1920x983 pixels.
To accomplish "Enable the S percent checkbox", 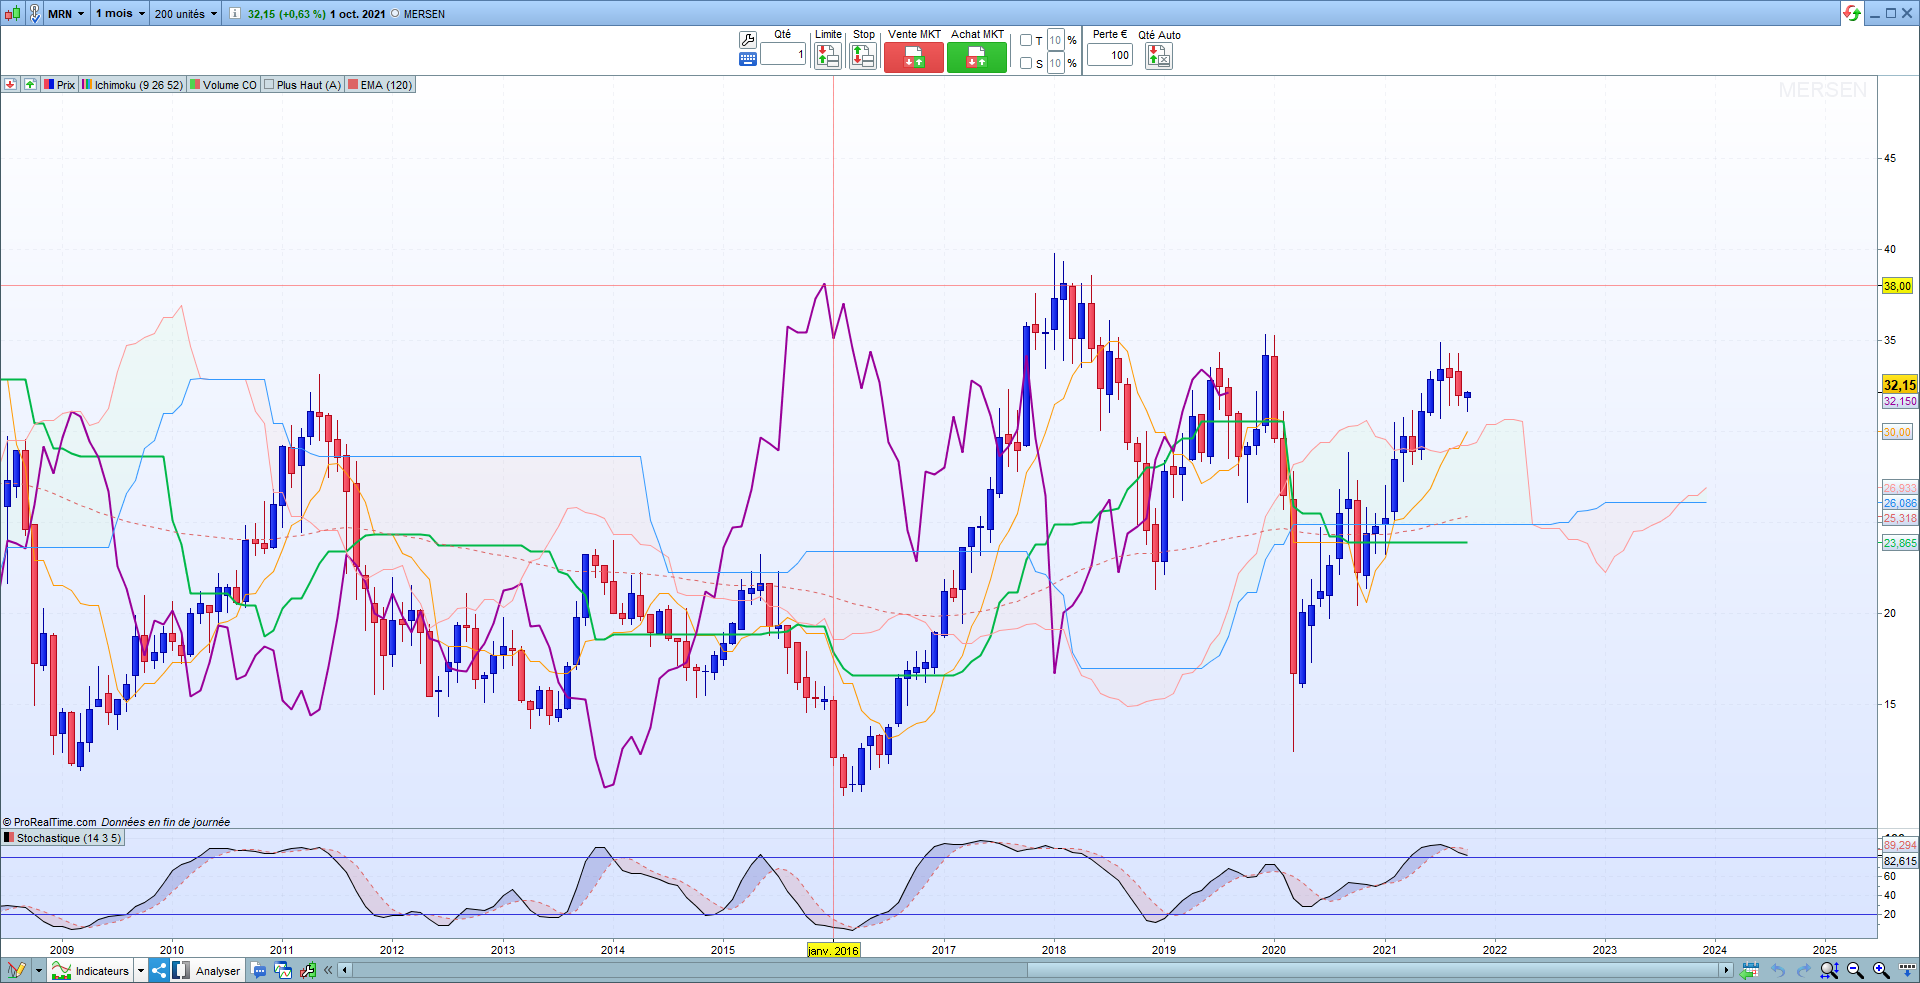I will click(1026, 63).
